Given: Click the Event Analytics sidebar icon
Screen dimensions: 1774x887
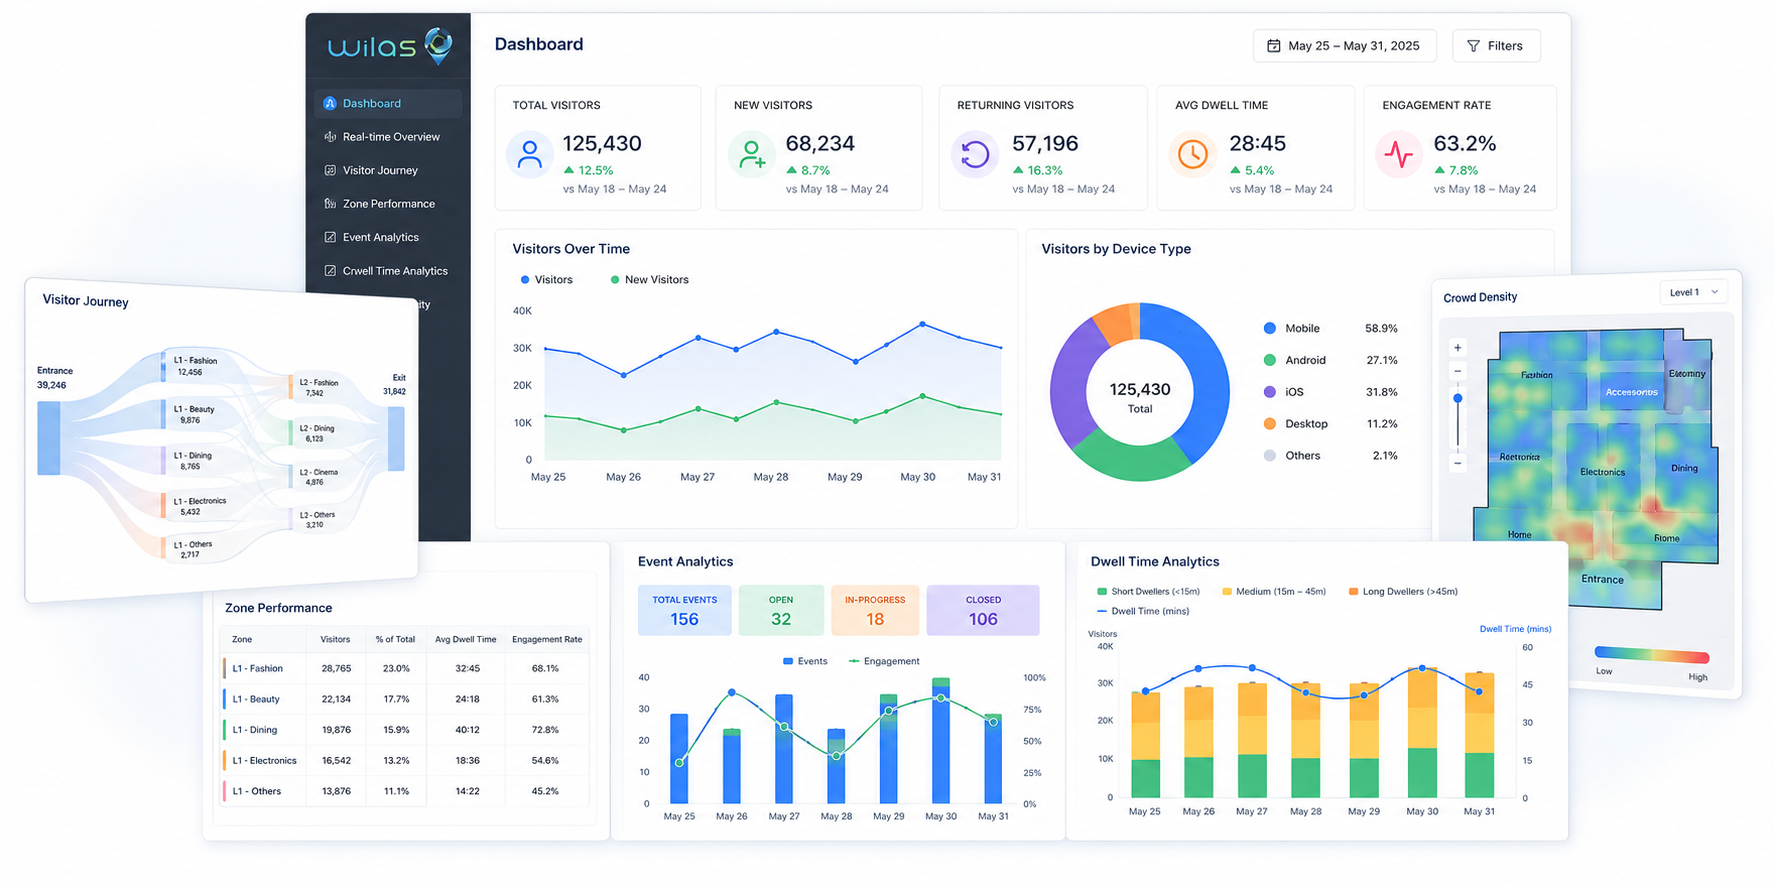Looking at the screenshot, I should [x=330, y=237].
